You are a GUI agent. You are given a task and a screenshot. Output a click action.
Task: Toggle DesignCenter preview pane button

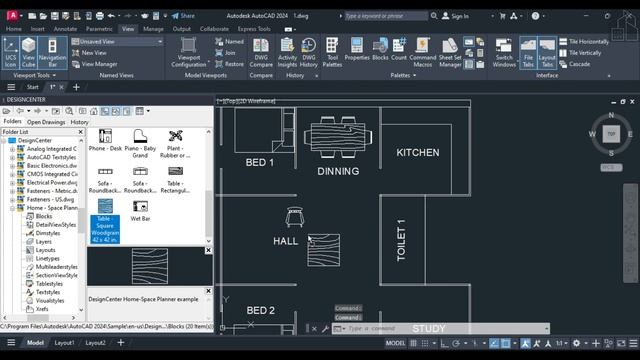tap(116, 111)
